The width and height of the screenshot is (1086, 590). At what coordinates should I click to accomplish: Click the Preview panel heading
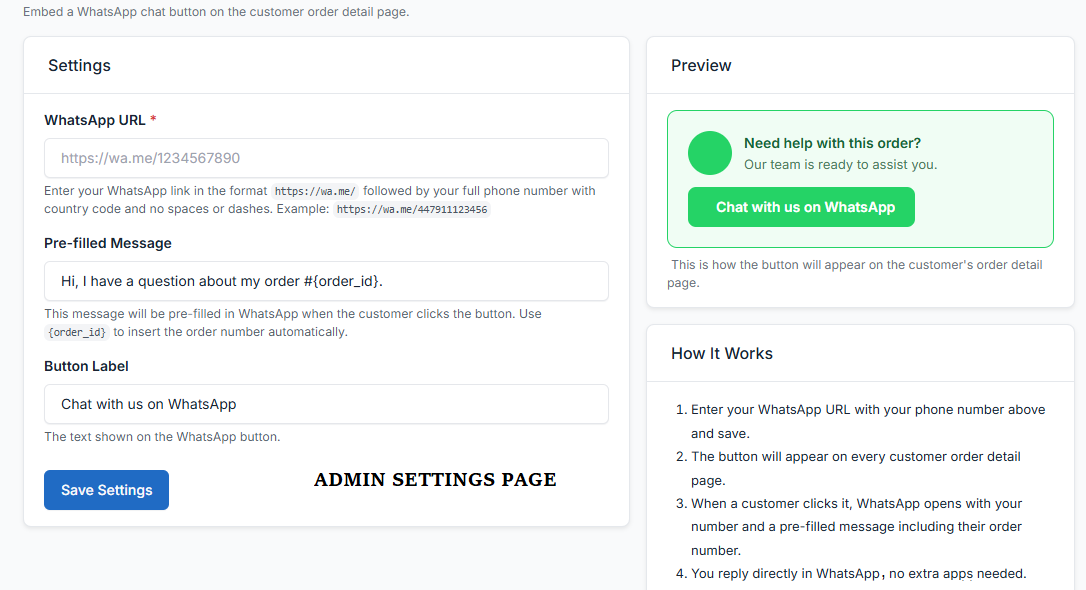click(701, 65)
